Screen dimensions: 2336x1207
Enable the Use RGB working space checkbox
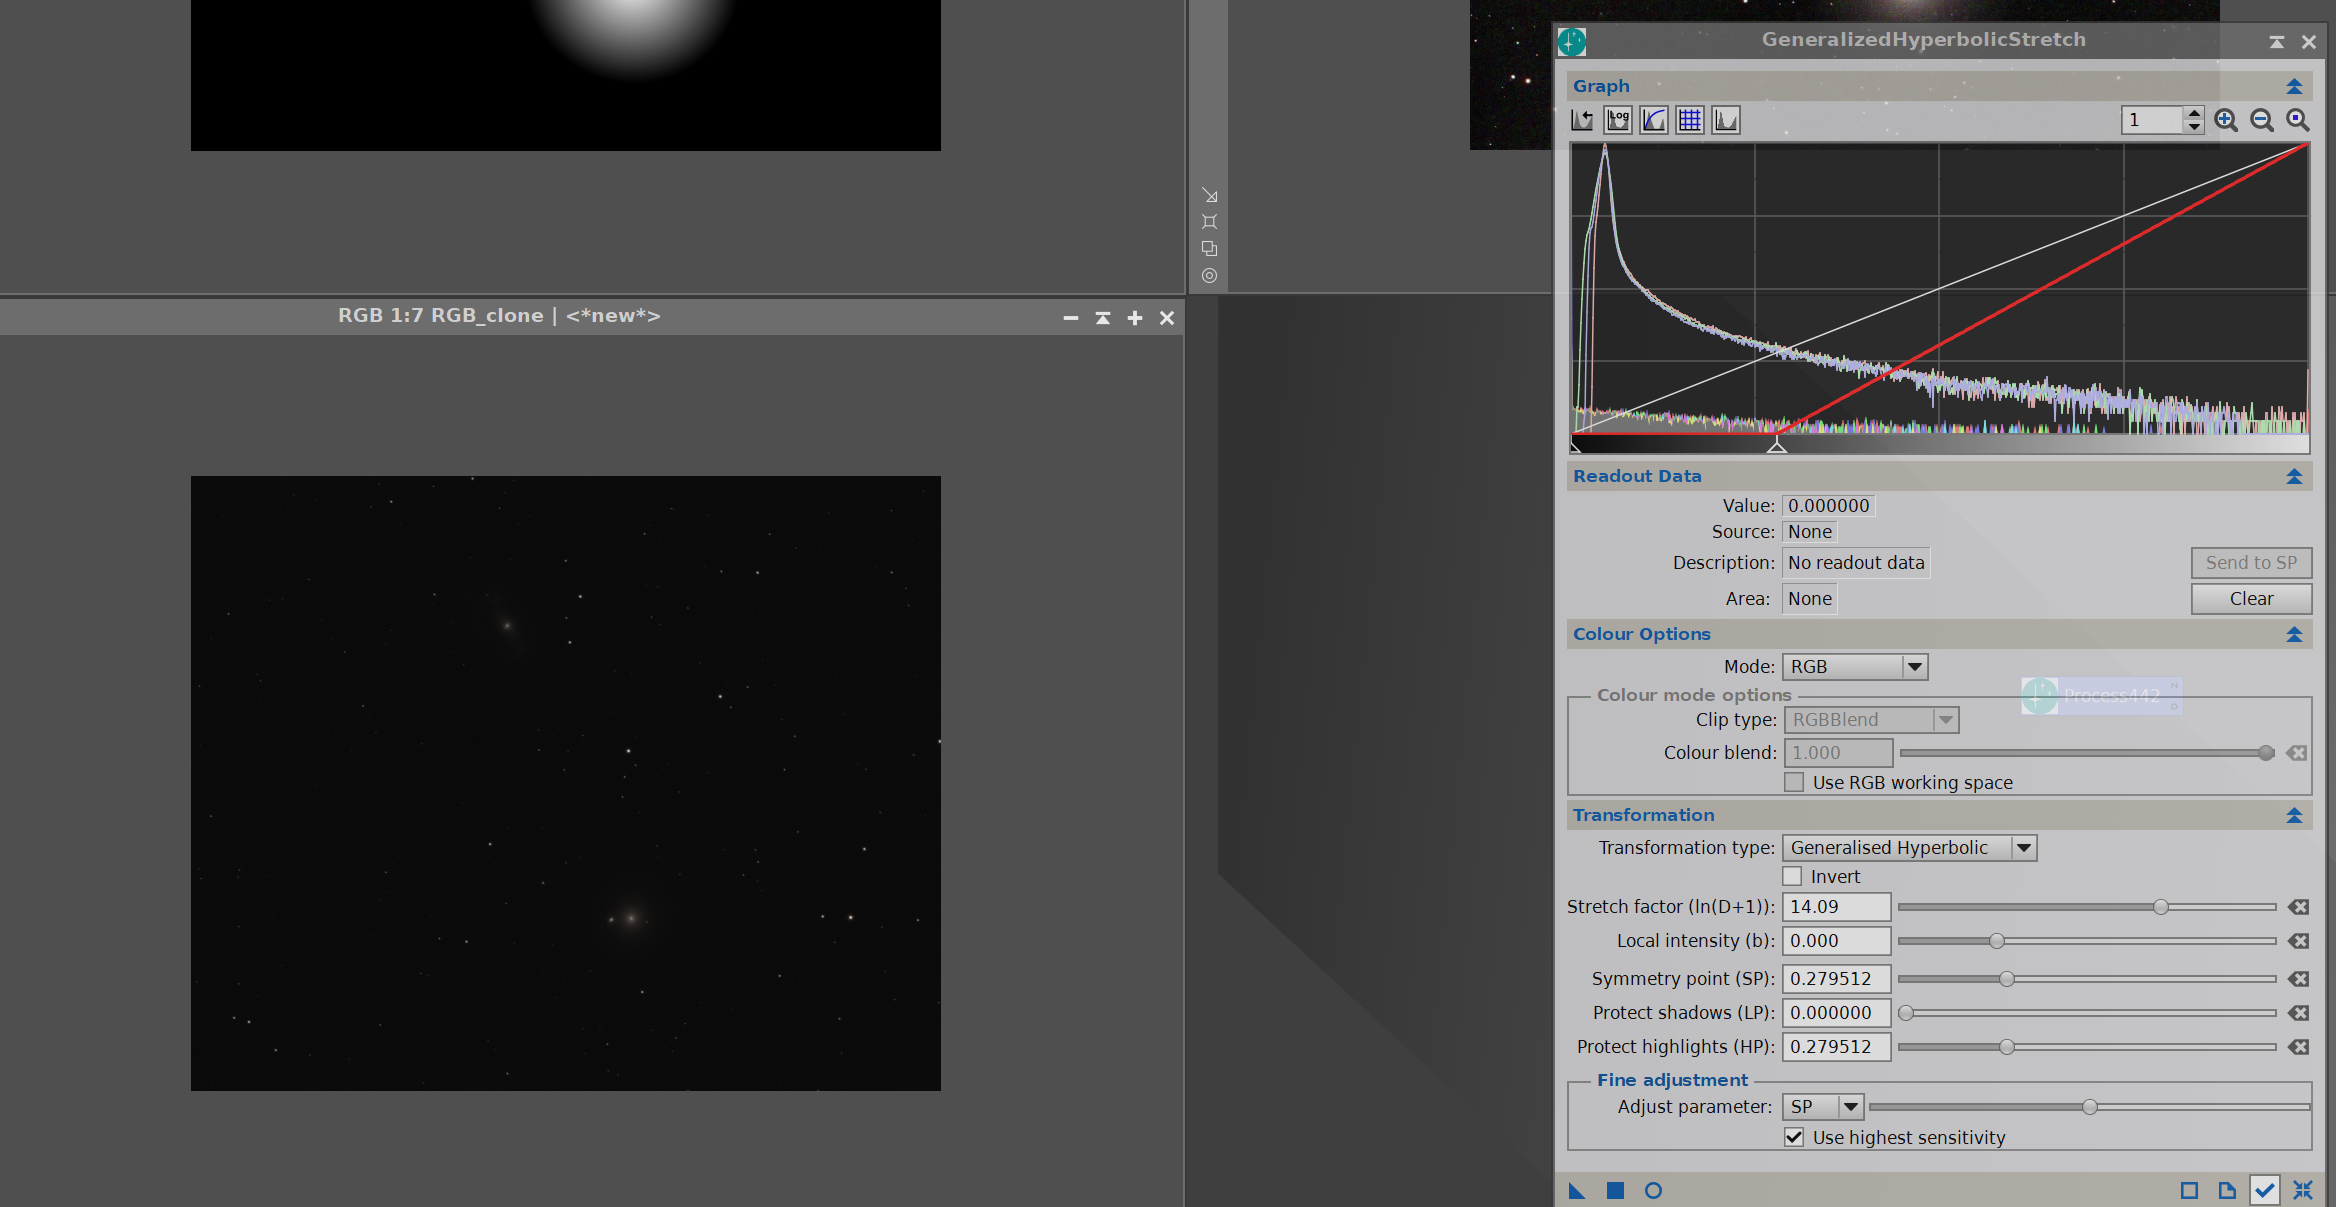pos(1794,782)
